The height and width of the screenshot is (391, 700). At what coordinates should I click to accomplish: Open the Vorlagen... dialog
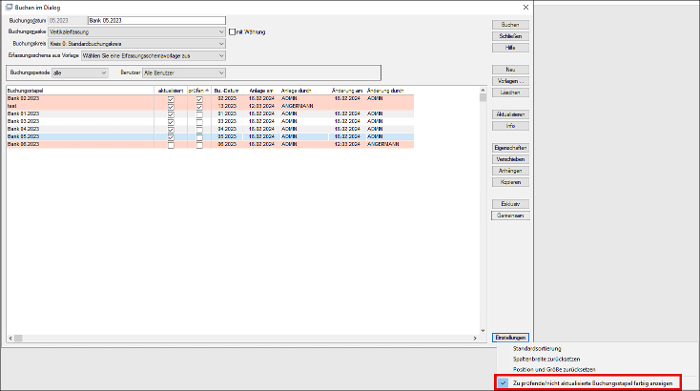point(510,81)
